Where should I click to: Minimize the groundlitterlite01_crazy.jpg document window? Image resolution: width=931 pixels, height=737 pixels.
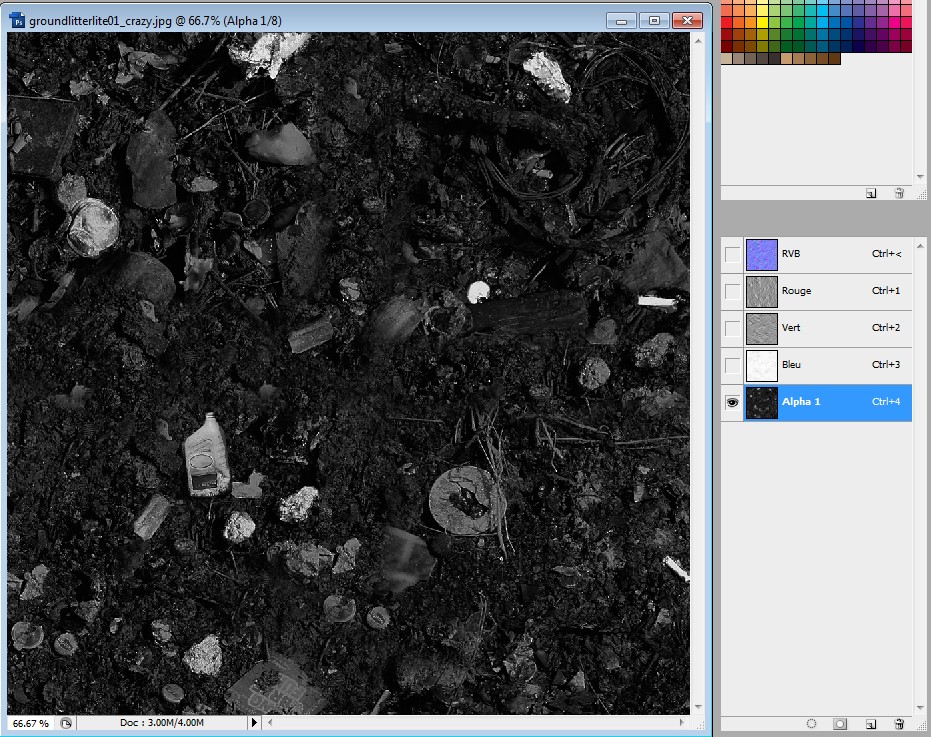[622, 21]
